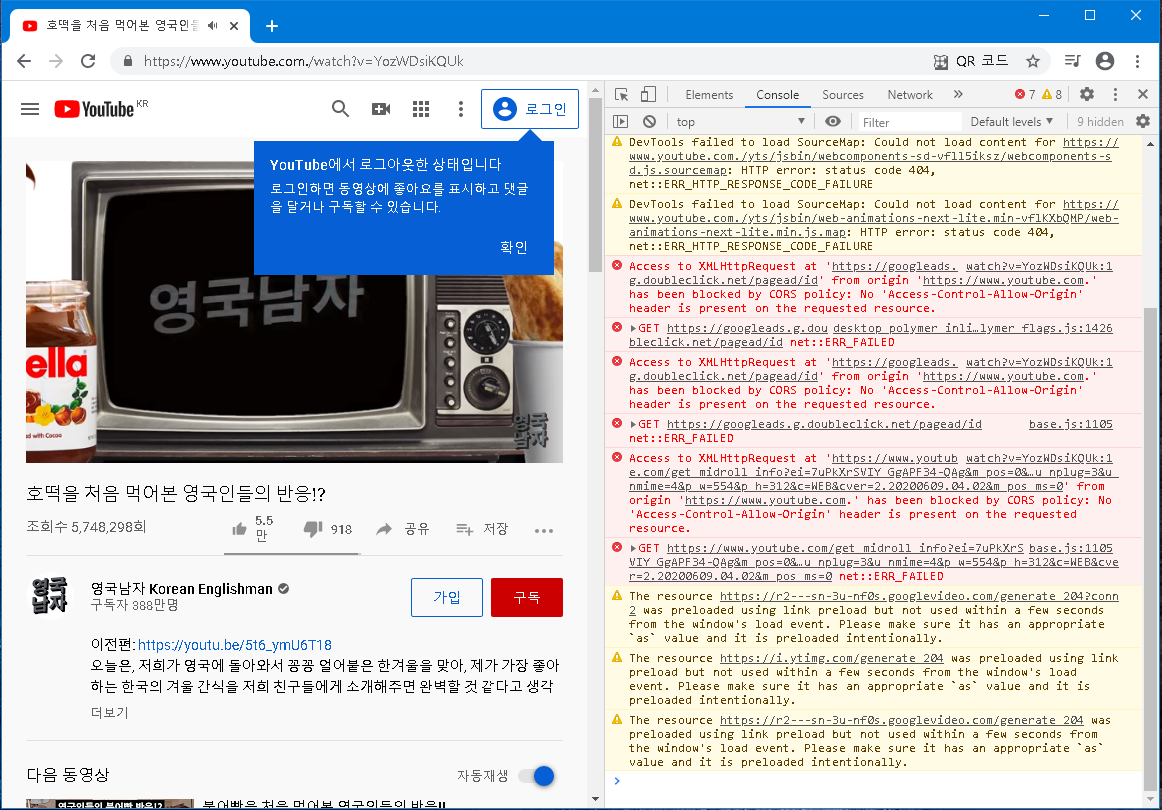Like the video with the thumbs up
Image resolution: width=1162 pixels, height=810 pixels.
coord(240,528)
